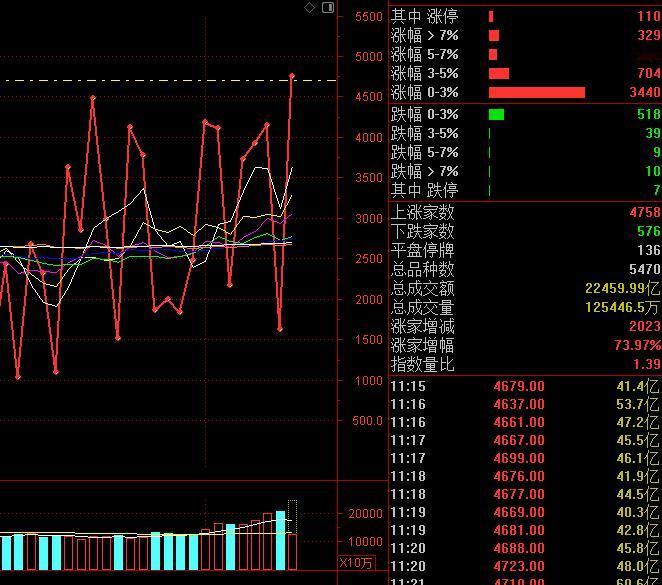Click the 涨家增减 value 2023
662x585 pixels.
click(645, 326)
